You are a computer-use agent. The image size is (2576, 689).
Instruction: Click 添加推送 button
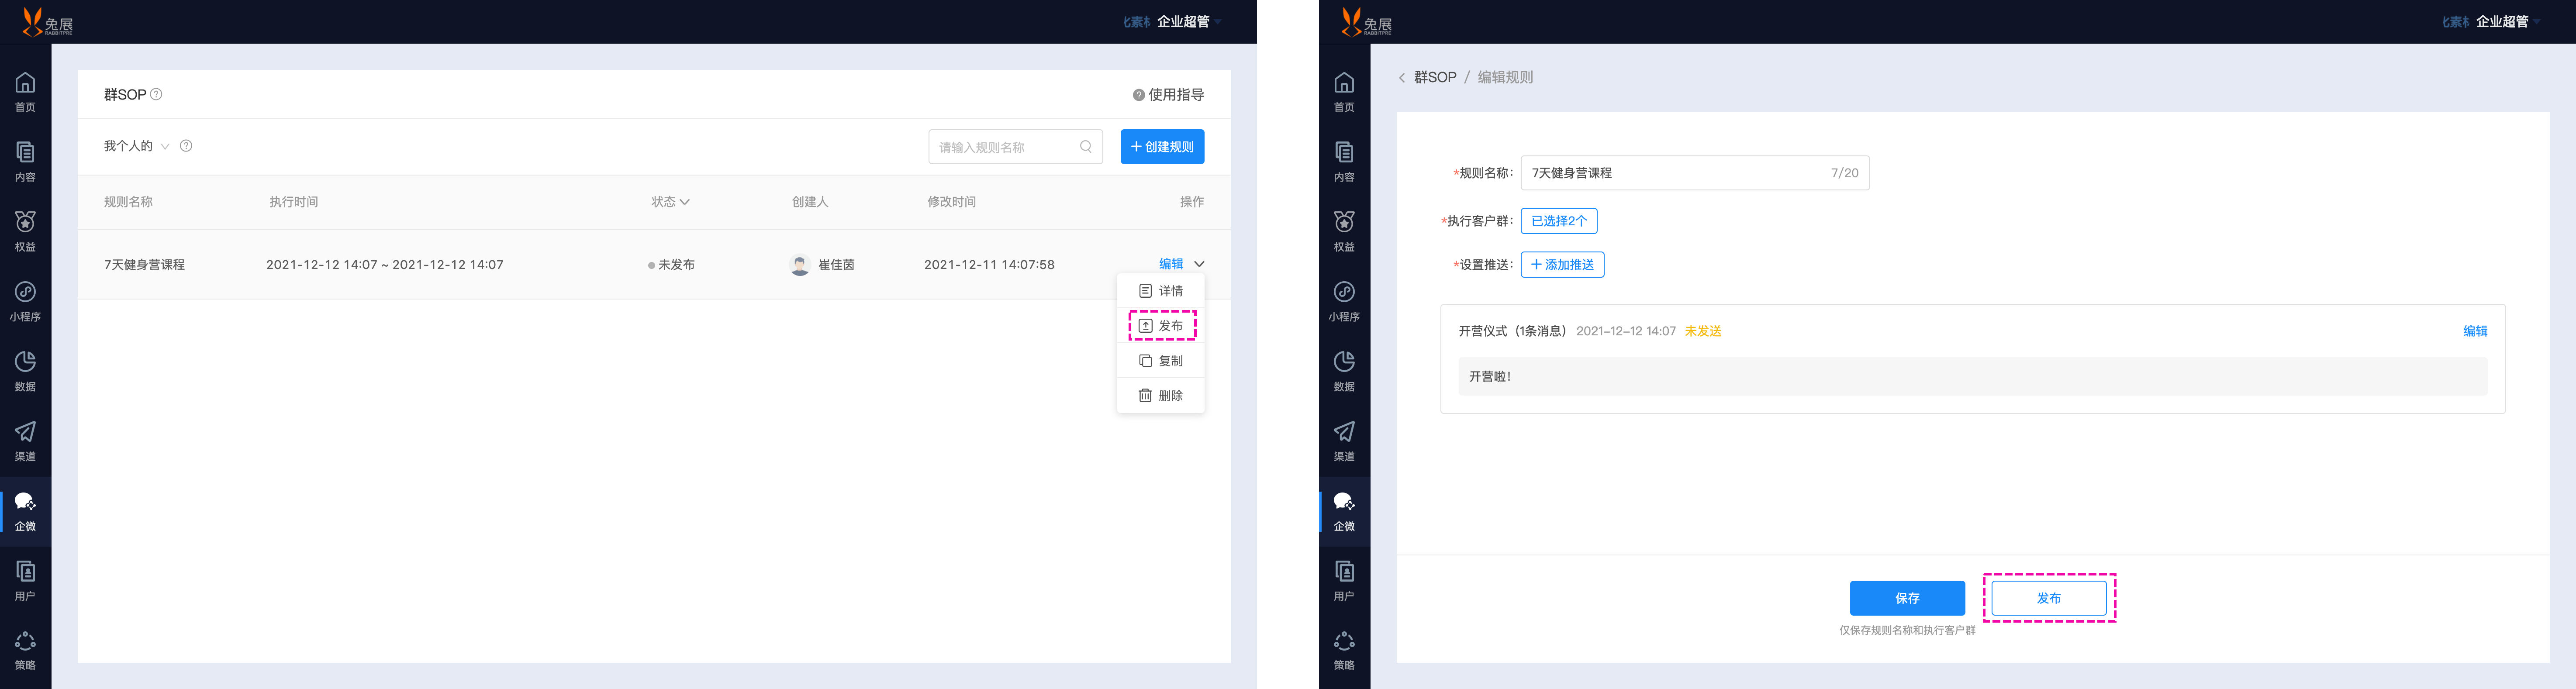pyautogui.click(x=1562, y=265)
